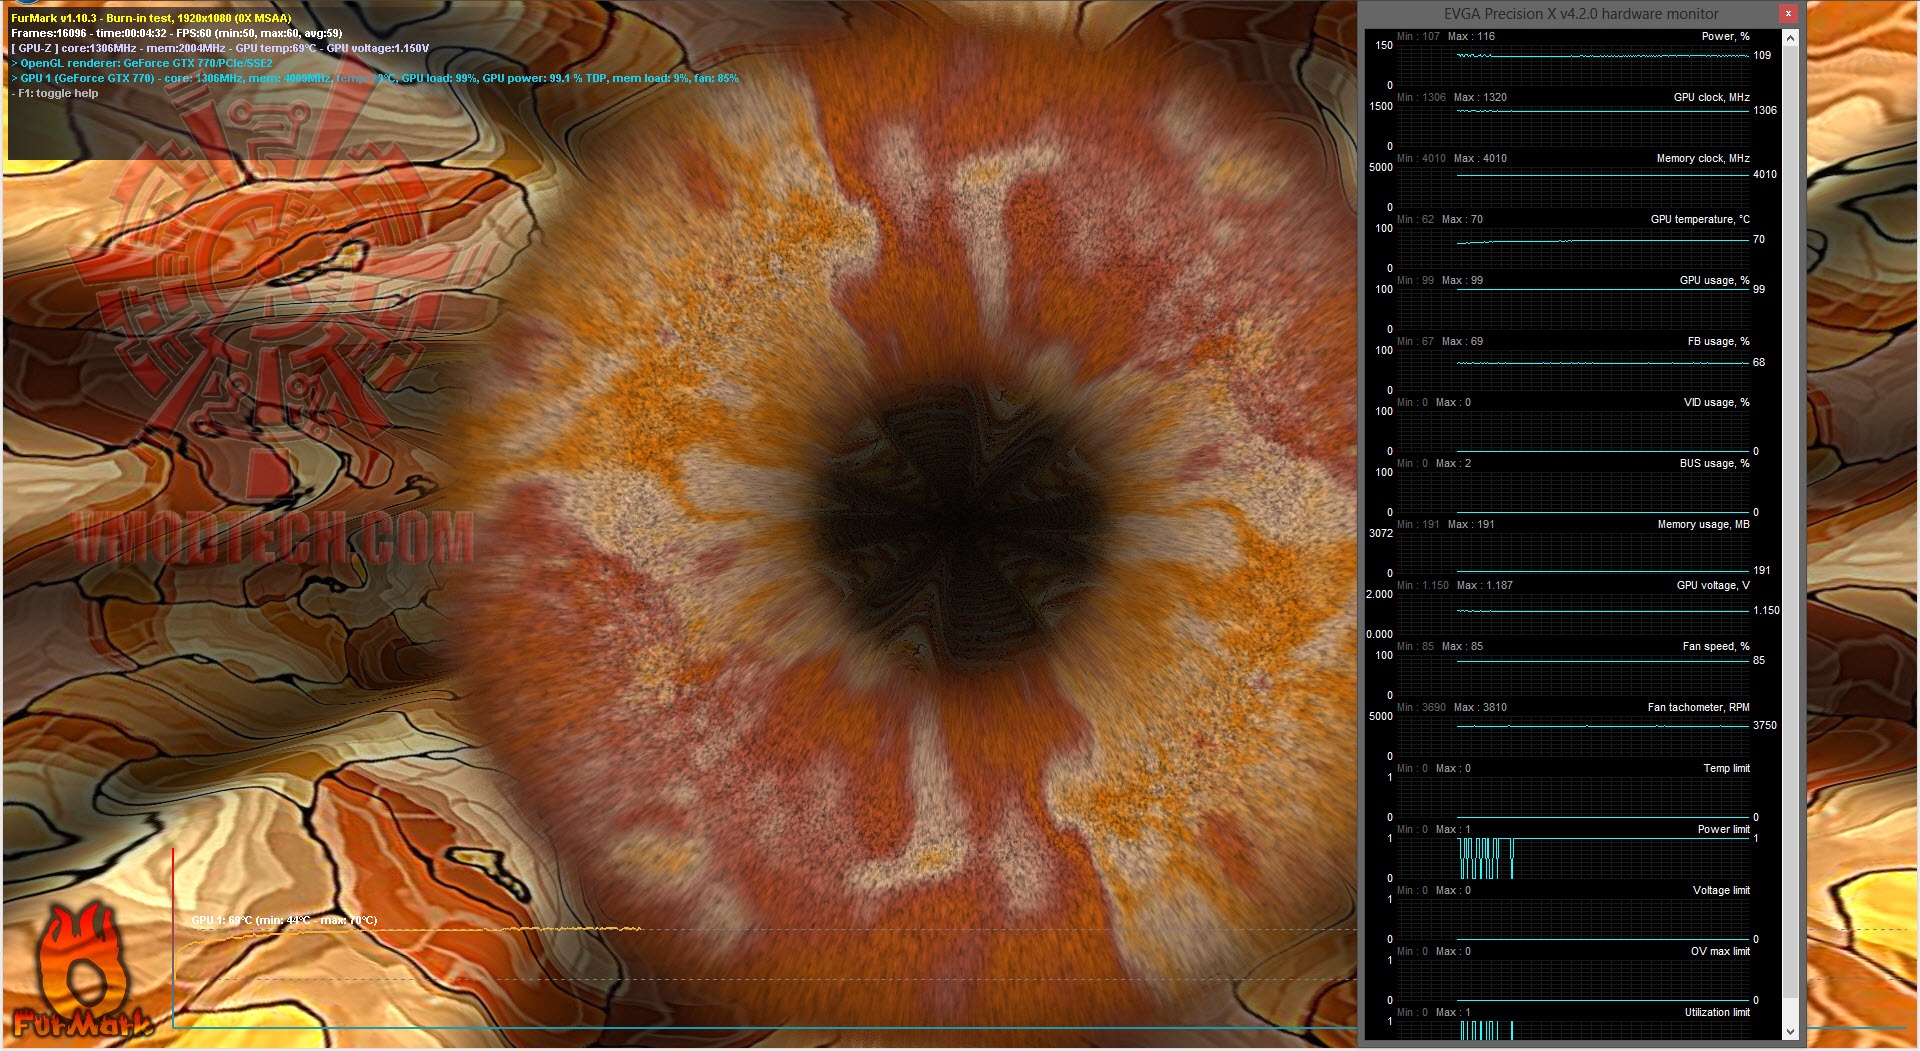Click the GPU voltage current value 1.150

click(x=1766, y=610)
